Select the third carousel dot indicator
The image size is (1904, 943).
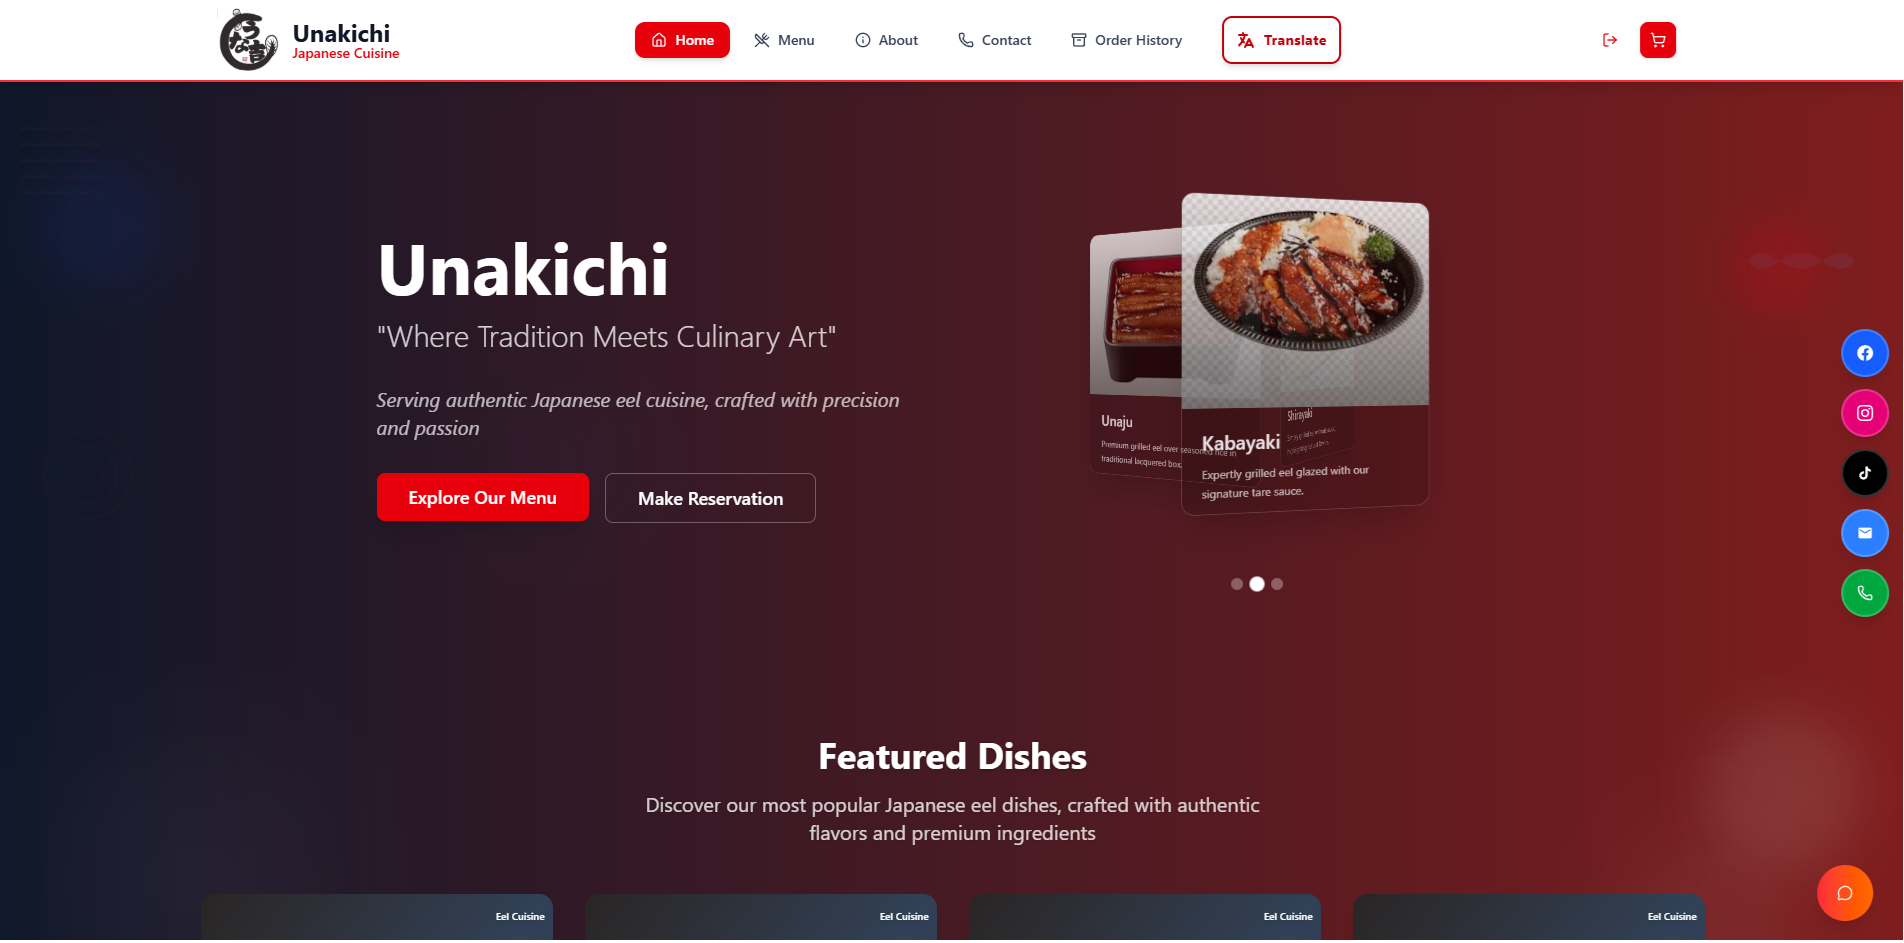1277,584
